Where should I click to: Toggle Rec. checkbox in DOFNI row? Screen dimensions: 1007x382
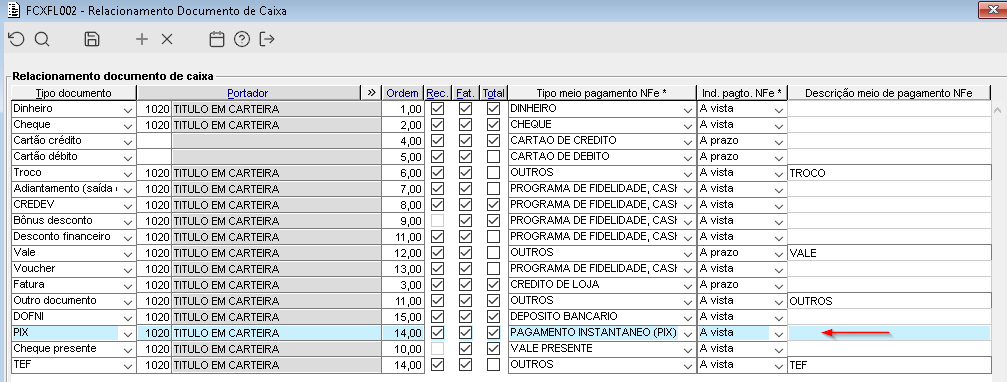(x=437, y=317)
